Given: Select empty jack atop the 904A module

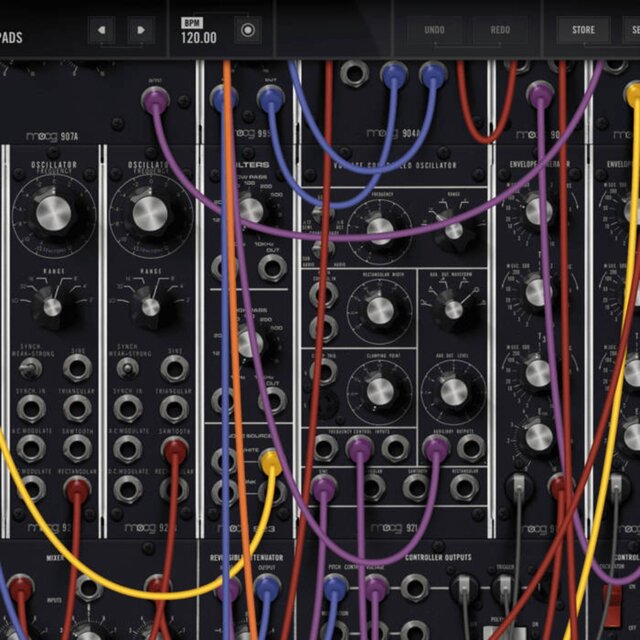Looking at the screenshot, I should pyautogui.click(x=355, y=74).
